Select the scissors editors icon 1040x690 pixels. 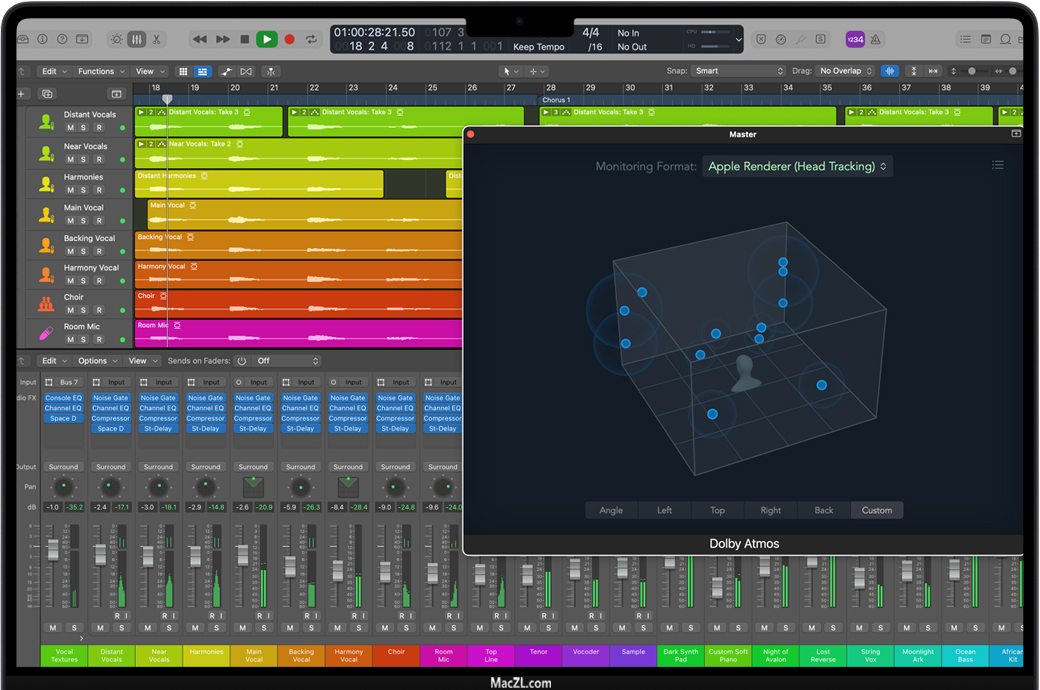click(157, 39)
